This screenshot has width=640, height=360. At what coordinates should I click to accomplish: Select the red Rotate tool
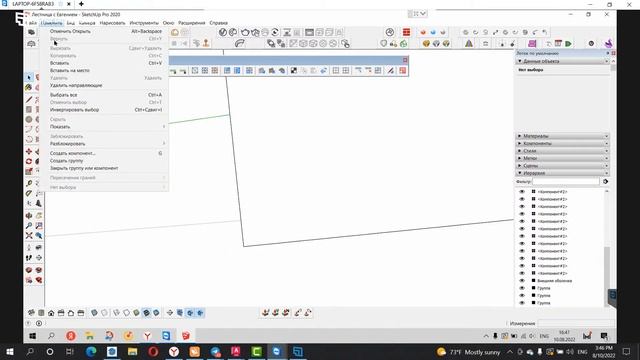click(x=29, y=162)
